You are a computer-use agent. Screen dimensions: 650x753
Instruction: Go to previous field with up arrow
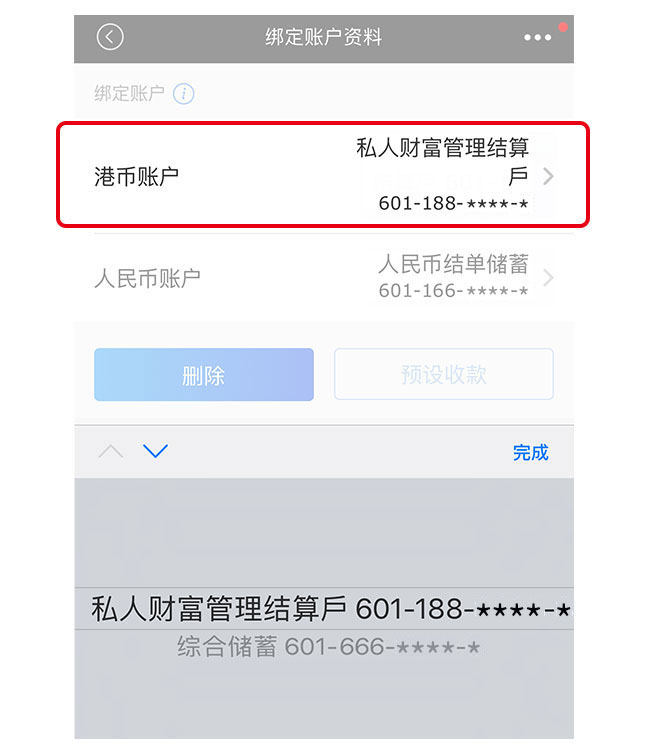(111, 451)
